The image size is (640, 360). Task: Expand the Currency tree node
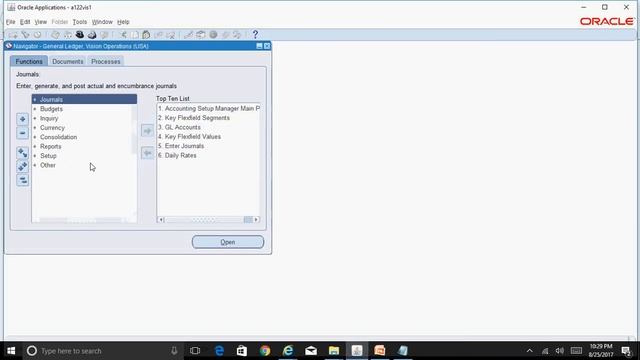click(x=35, y=128)
